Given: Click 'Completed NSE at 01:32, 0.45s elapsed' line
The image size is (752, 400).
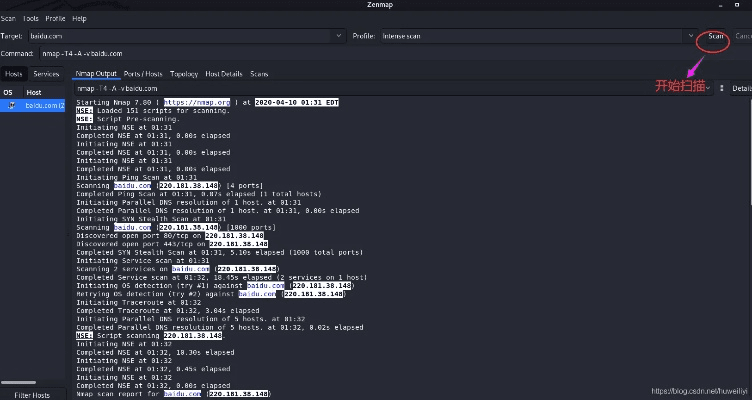Looking at the screenshot, I should (153, 369).
